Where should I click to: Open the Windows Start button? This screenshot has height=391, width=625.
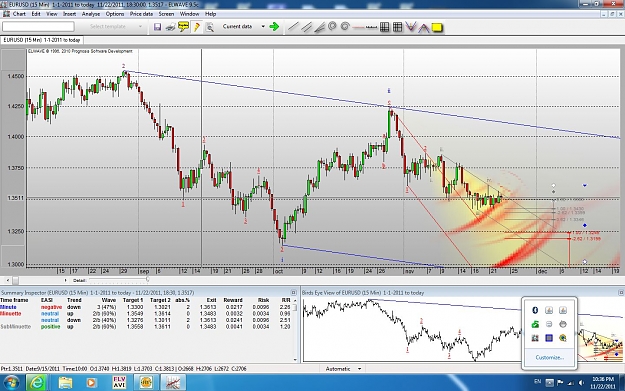[12, 383]
